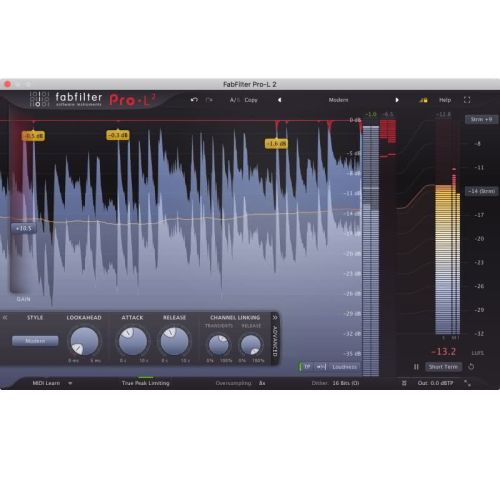Click the redo arrow icon

[x=209, y=100]
